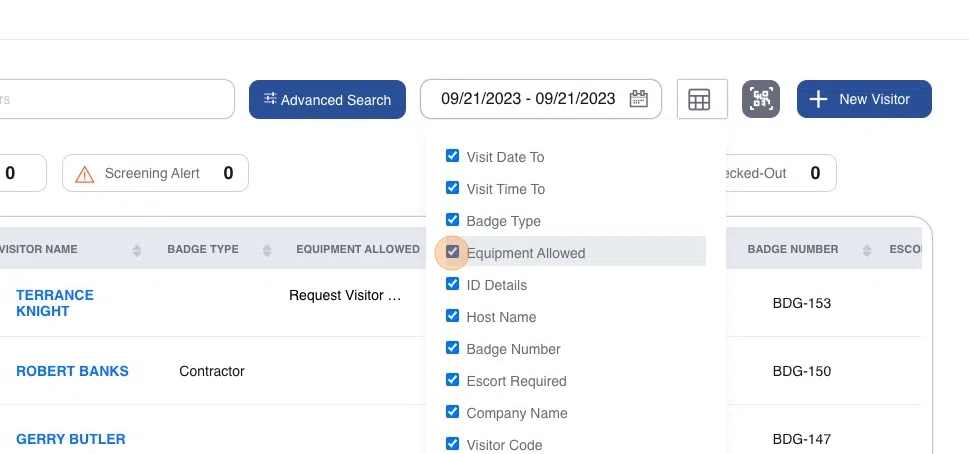This screenshot has height=454, width=969.
Task: Click the calendar icon in date range
Action: click(x=639, y=99)
